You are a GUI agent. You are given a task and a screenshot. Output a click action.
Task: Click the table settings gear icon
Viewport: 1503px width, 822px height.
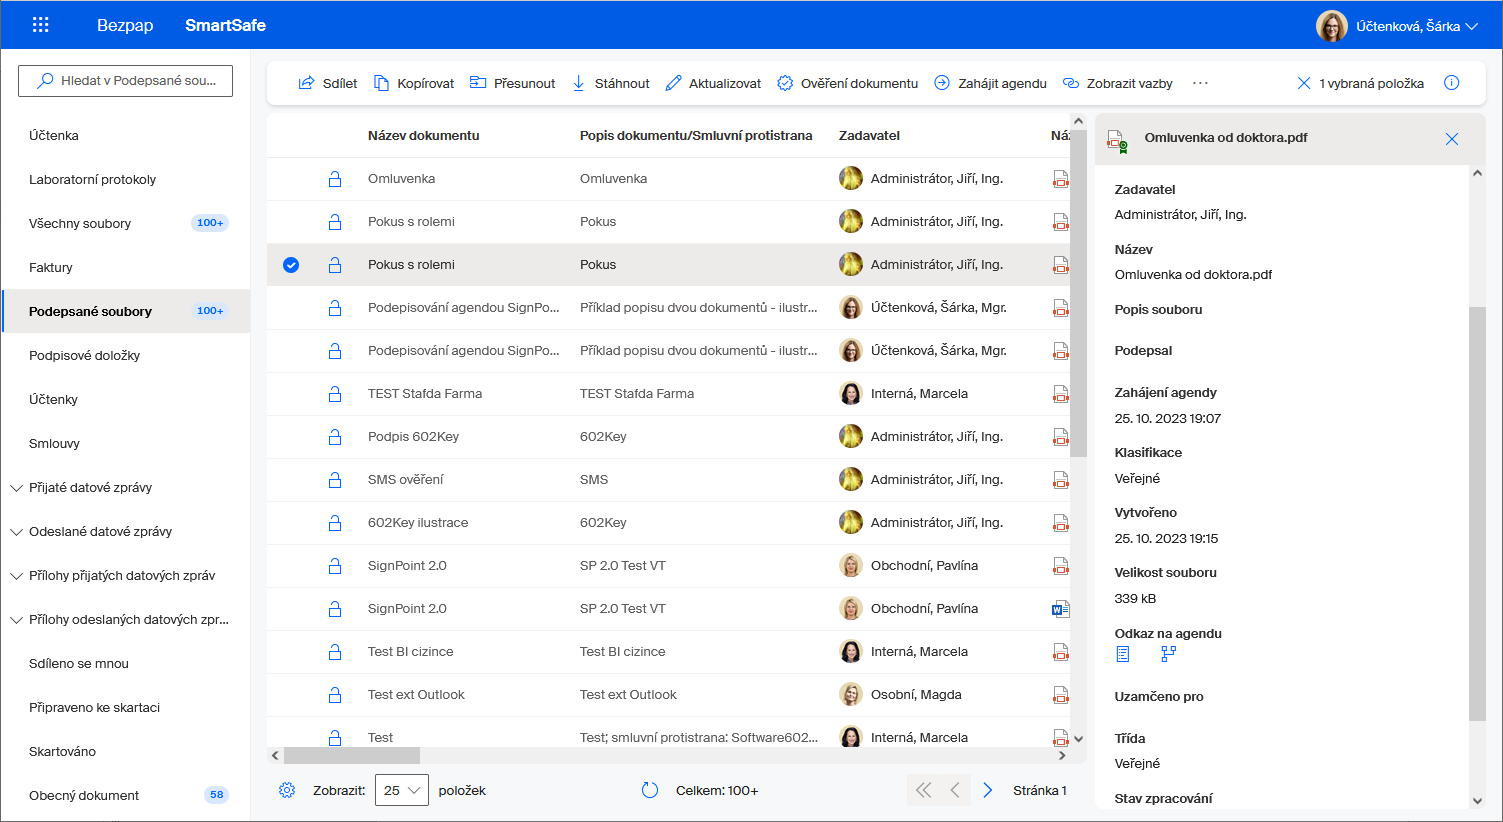click(287, 790)
